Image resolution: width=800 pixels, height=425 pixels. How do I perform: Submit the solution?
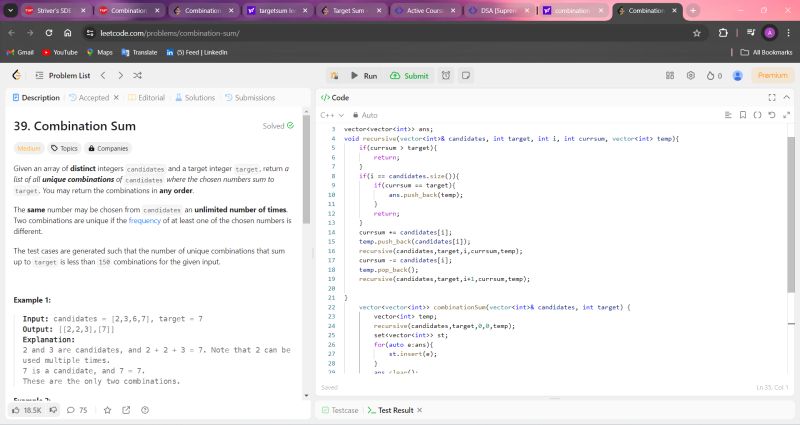[409, 75]
